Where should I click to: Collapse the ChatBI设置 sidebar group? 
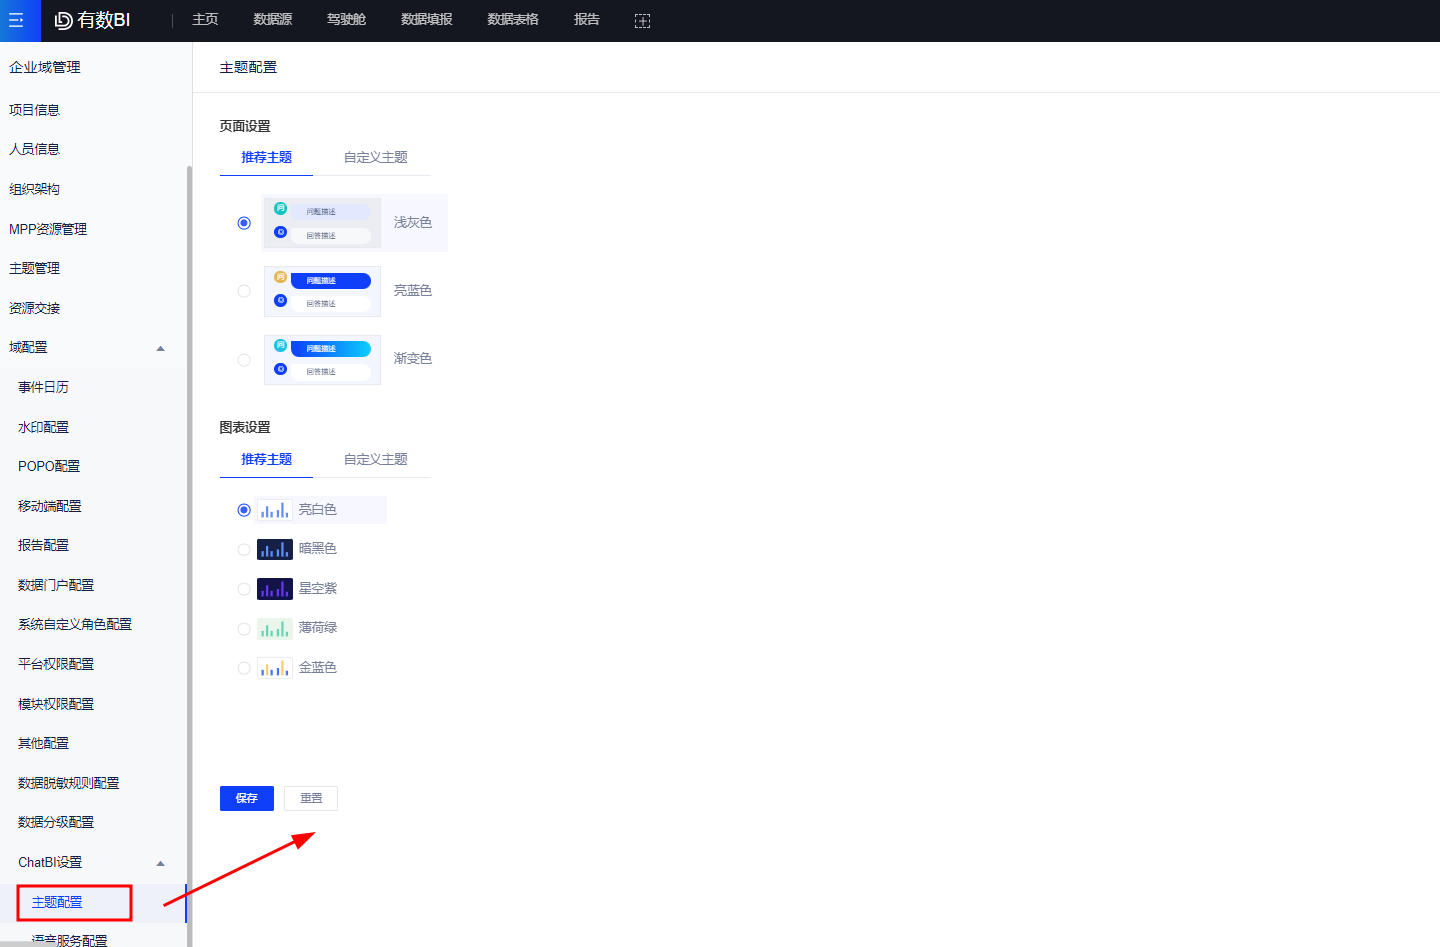[160, 863]
